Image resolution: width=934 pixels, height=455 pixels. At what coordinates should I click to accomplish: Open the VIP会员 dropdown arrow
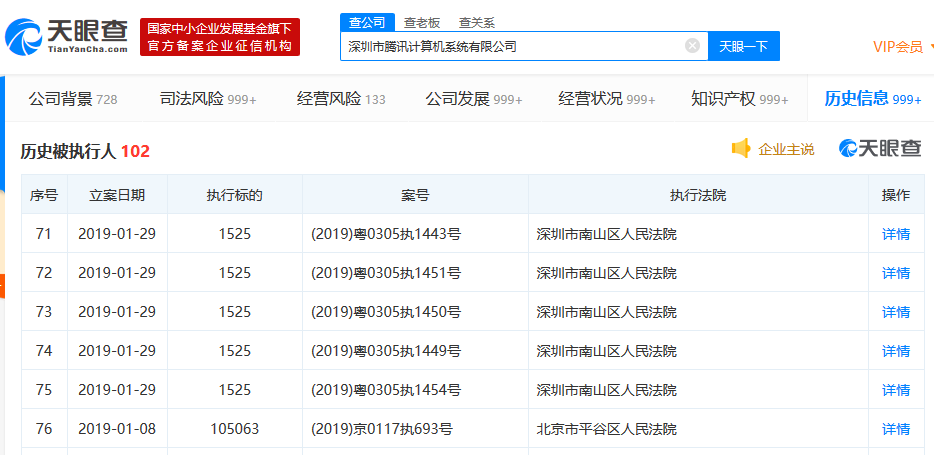[931, 46]
